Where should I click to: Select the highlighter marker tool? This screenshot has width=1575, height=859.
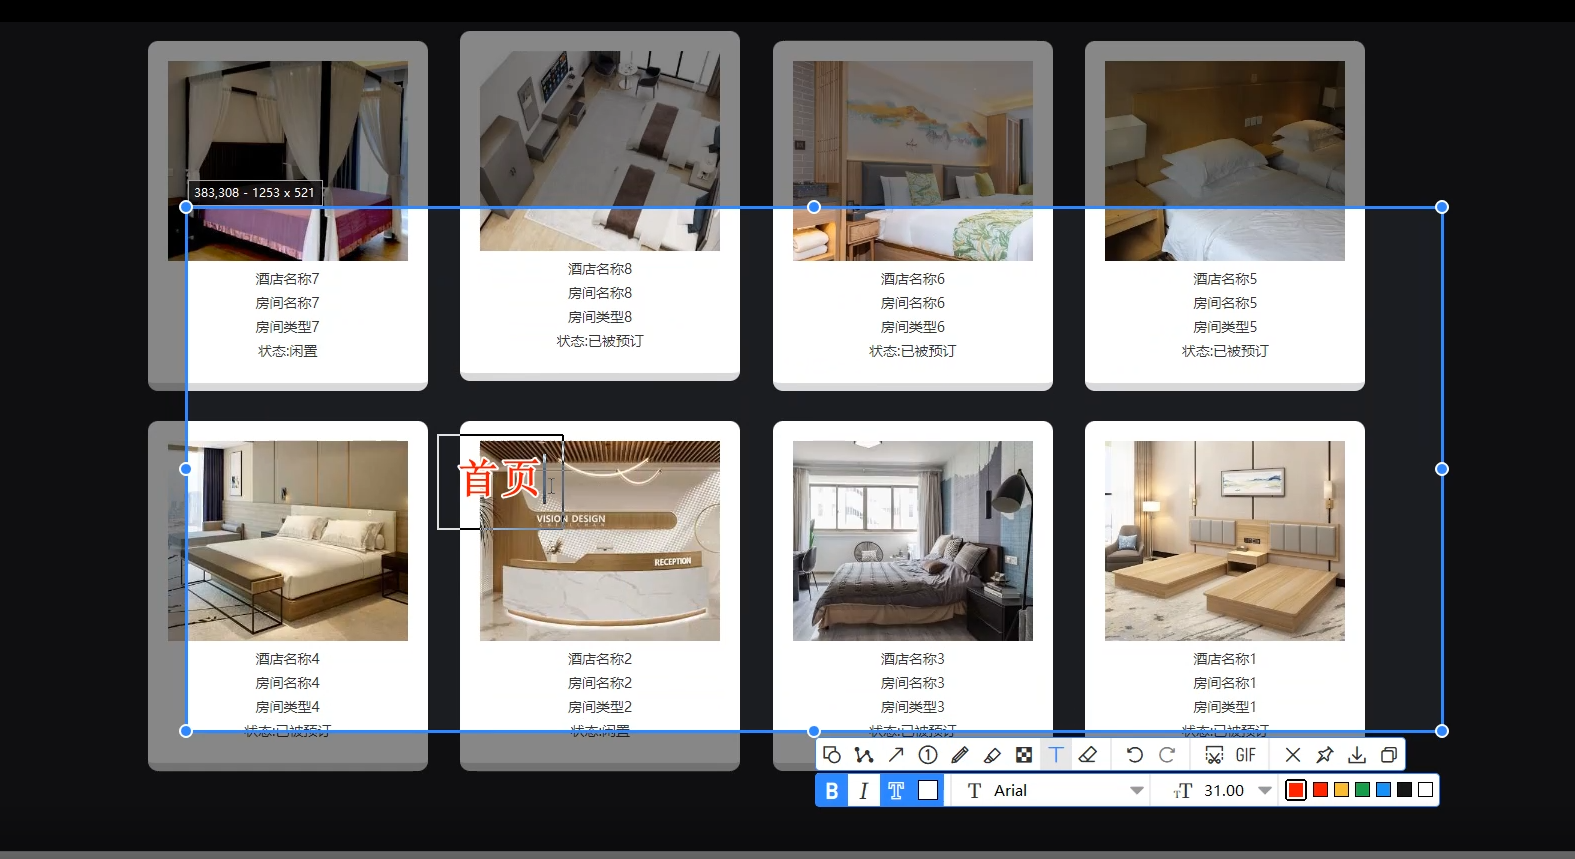point(992,755)
